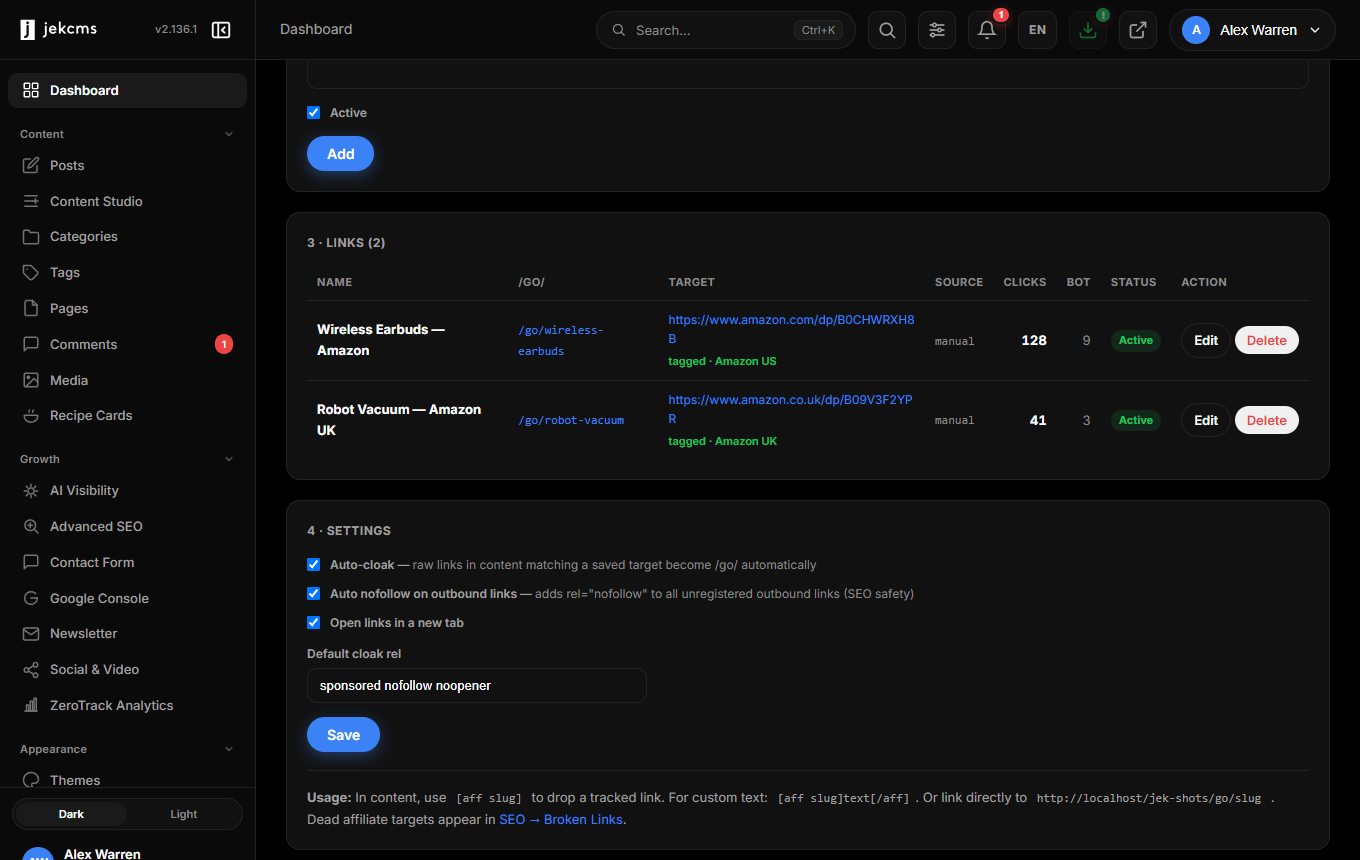Open the Alex Warren user dropdown
Screen dimensions: 1360x860
pos(1252,30)
